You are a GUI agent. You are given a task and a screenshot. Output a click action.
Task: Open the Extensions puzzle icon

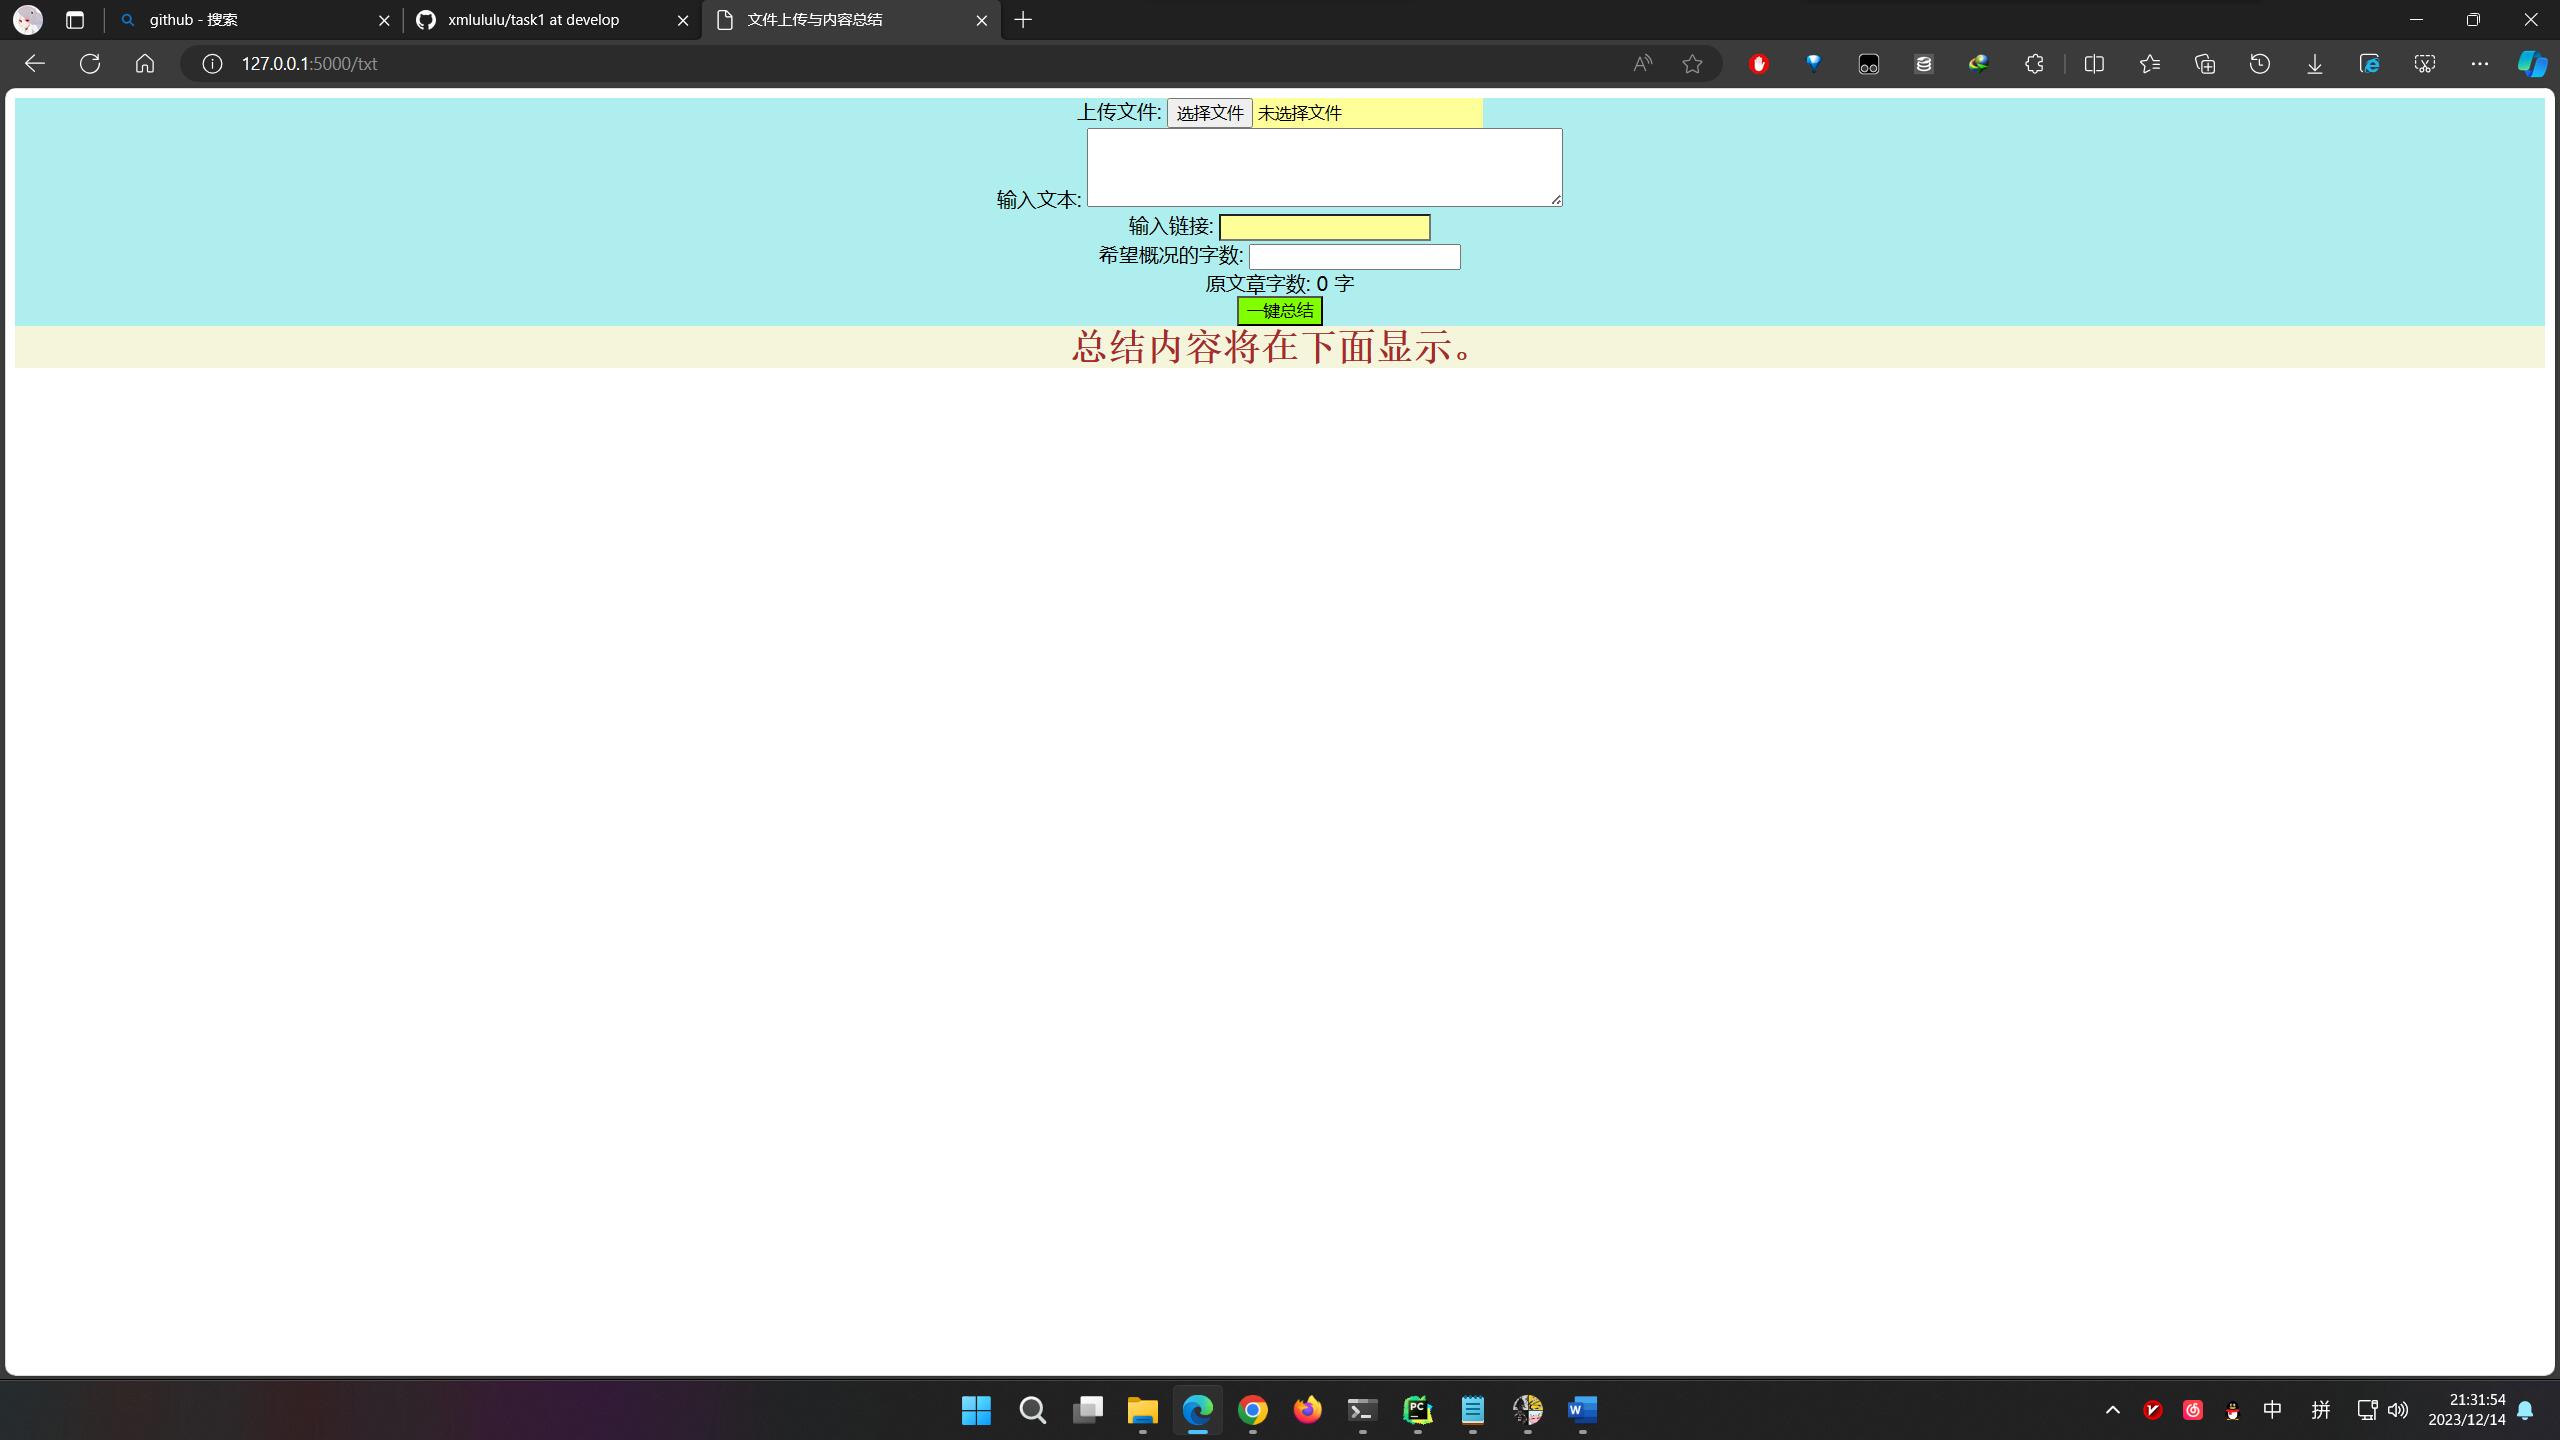point(2034,64)
